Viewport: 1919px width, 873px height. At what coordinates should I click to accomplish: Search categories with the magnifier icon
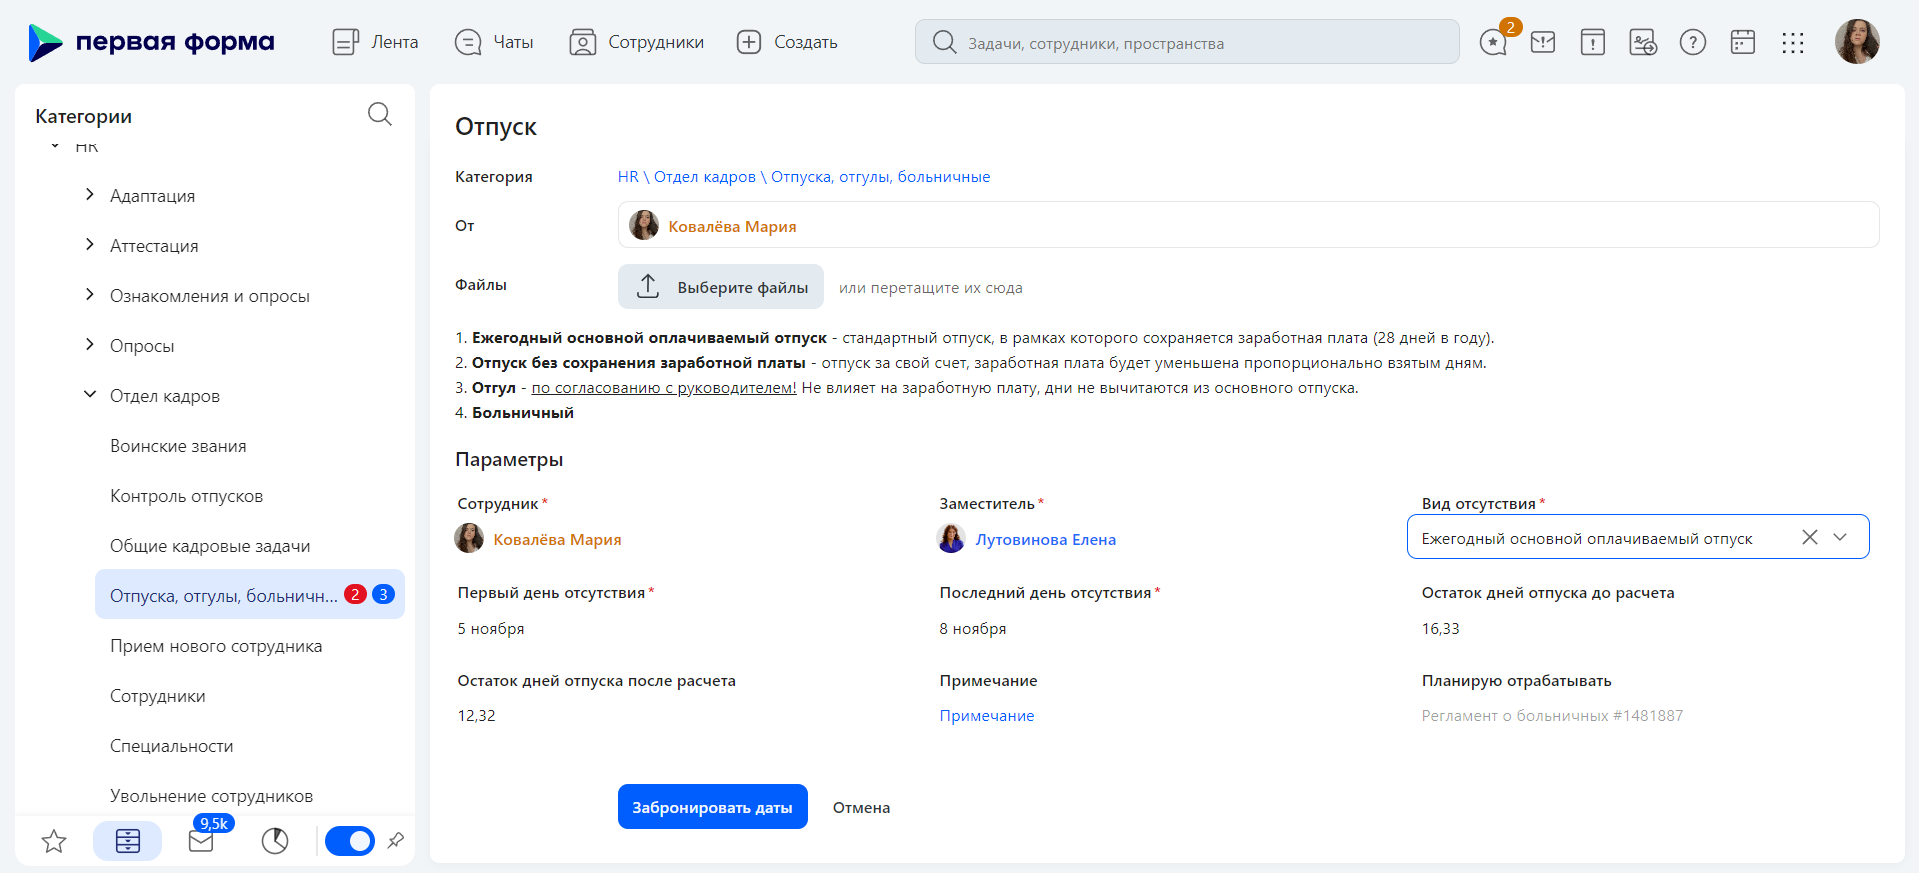(380, 114)
